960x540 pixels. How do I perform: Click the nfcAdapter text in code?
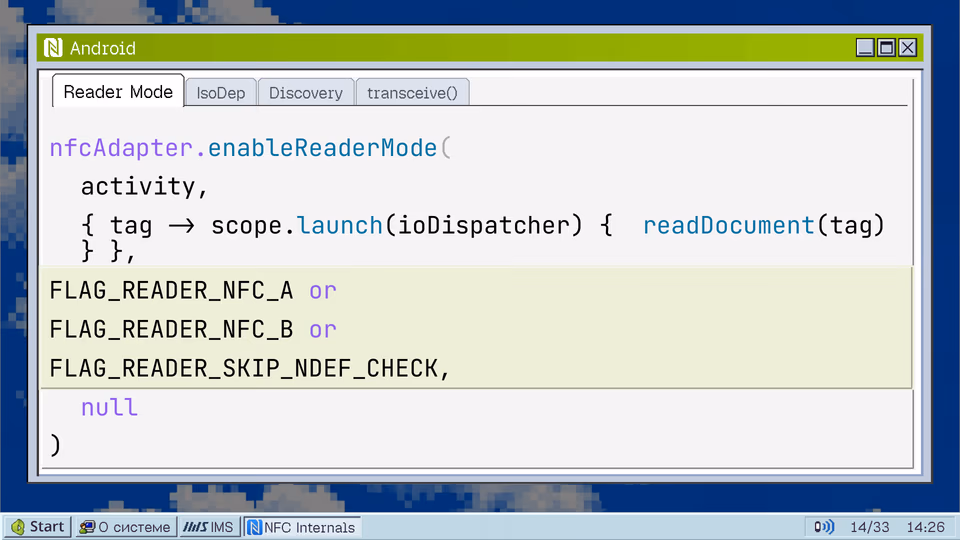(121, 148)
